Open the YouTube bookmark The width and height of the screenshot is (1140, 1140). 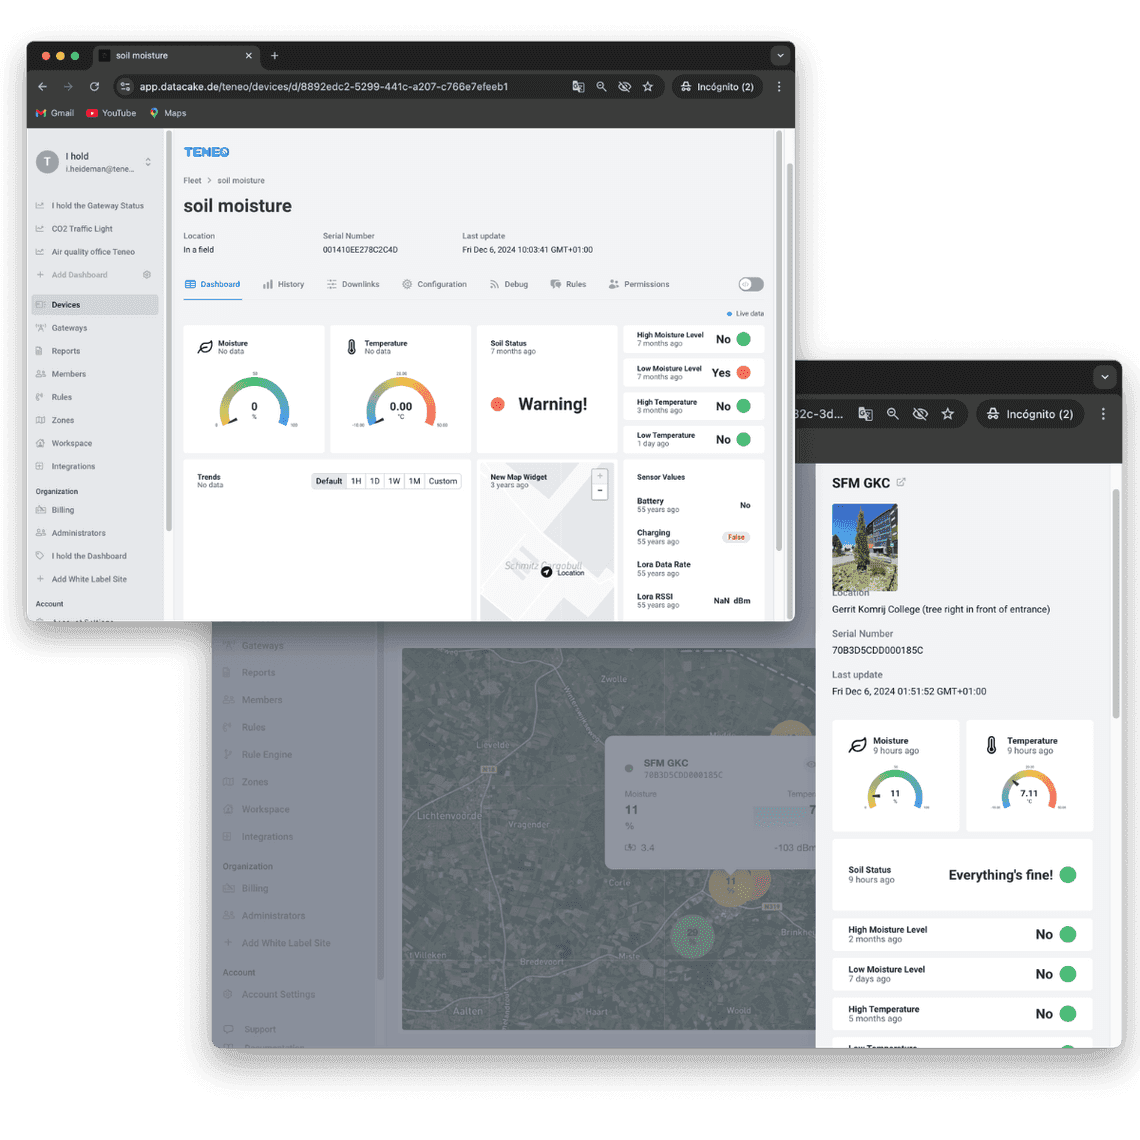[111, 113]
